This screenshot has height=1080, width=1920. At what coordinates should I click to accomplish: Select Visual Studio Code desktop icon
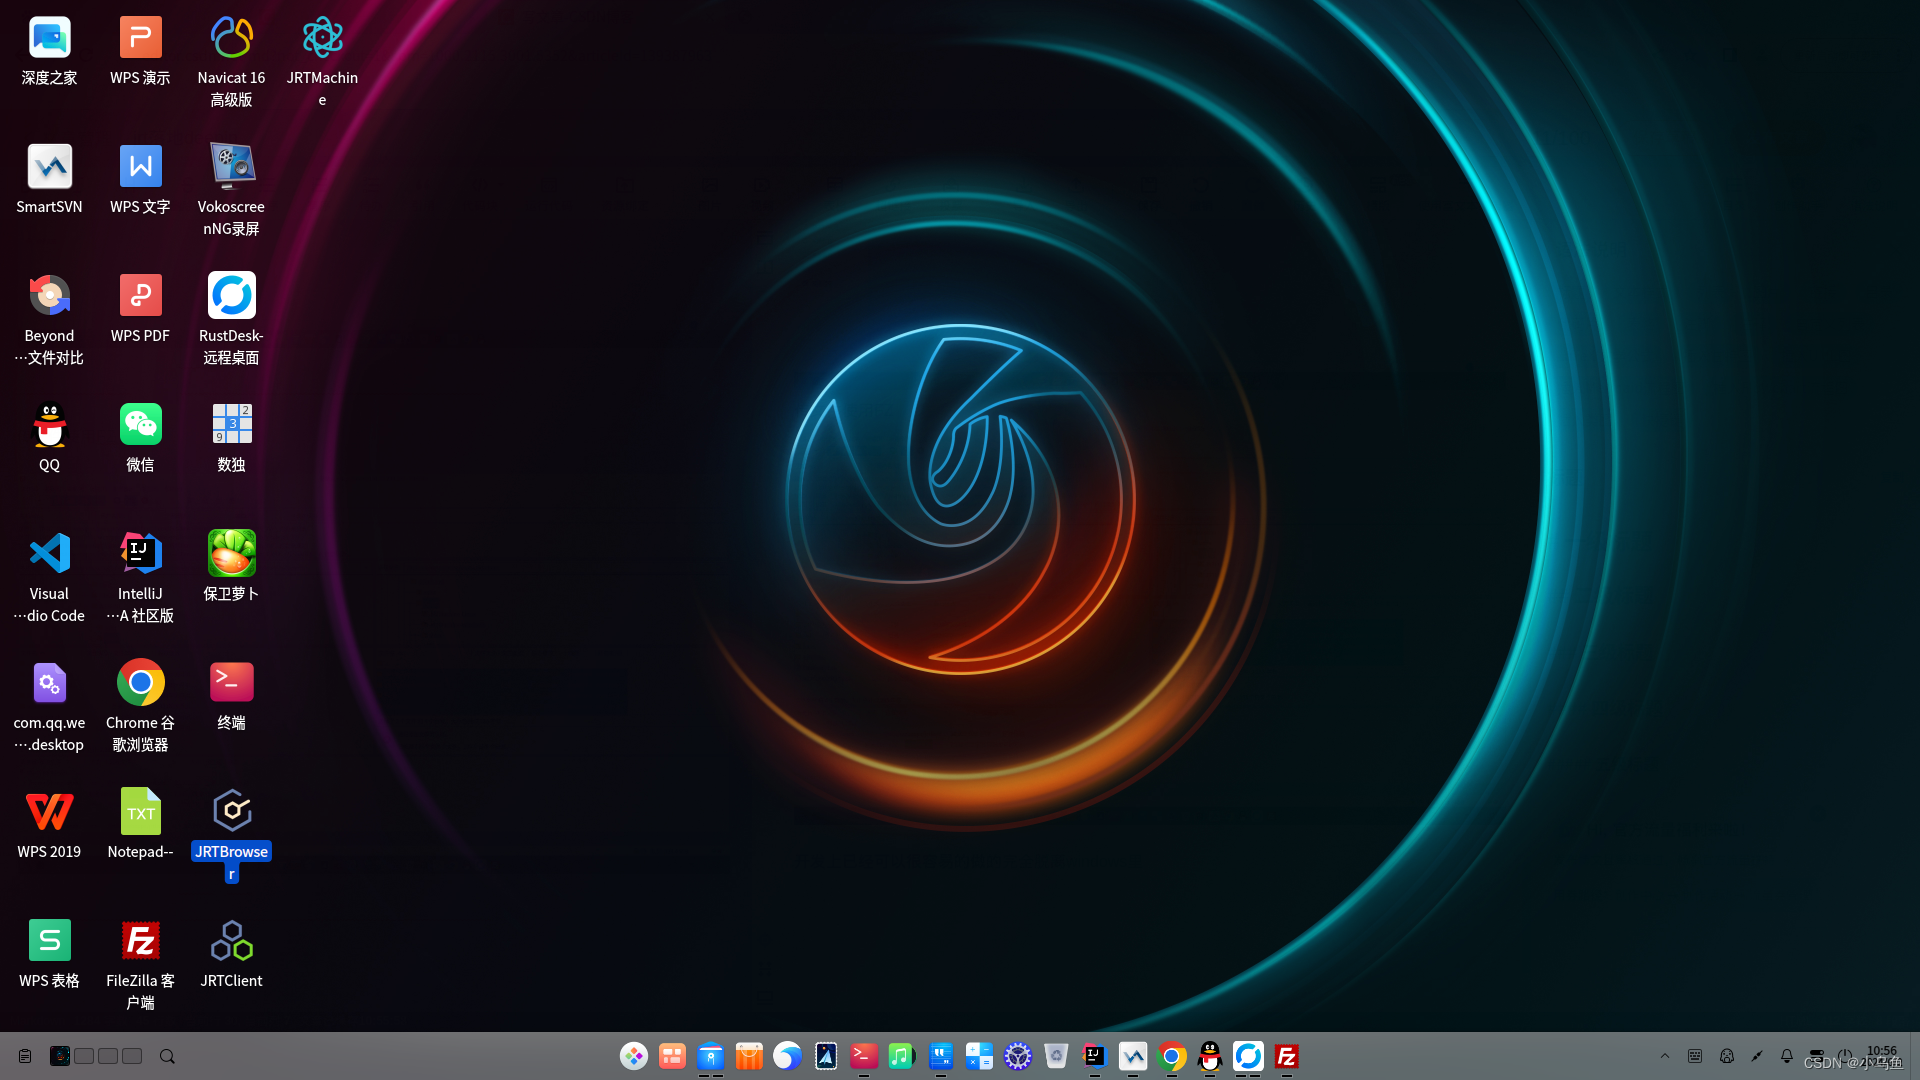[49, 577]
